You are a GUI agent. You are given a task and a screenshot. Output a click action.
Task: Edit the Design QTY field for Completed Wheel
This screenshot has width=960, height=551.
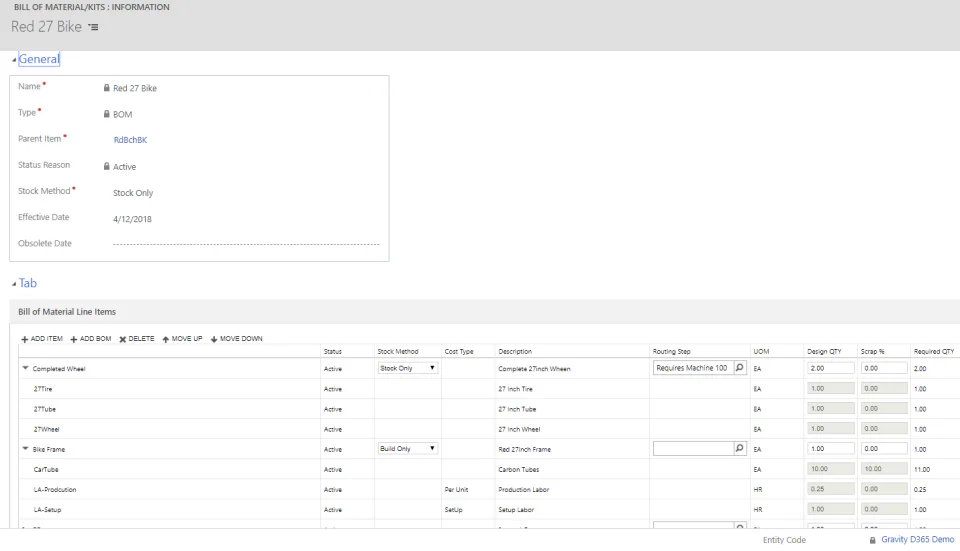tap(830, 368)
